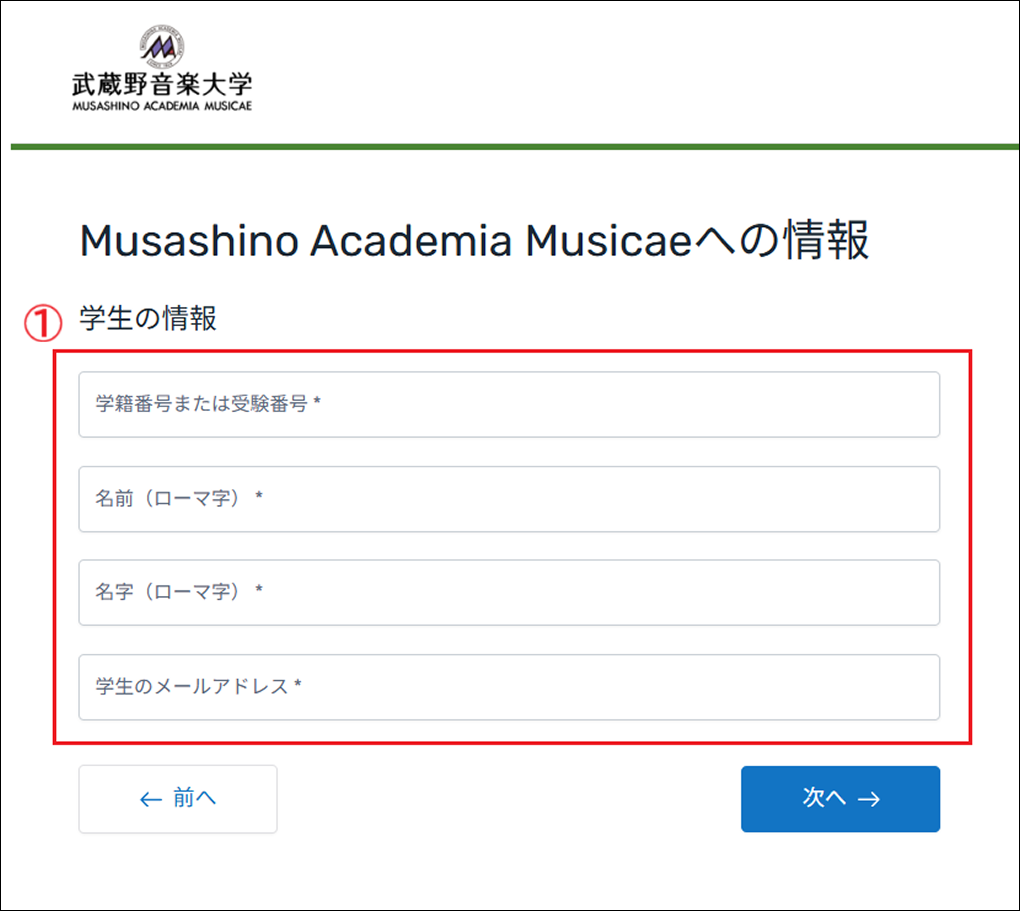Click the right arrow icon beside 次へ
The image size is (1020, 911).
[868, 799]
